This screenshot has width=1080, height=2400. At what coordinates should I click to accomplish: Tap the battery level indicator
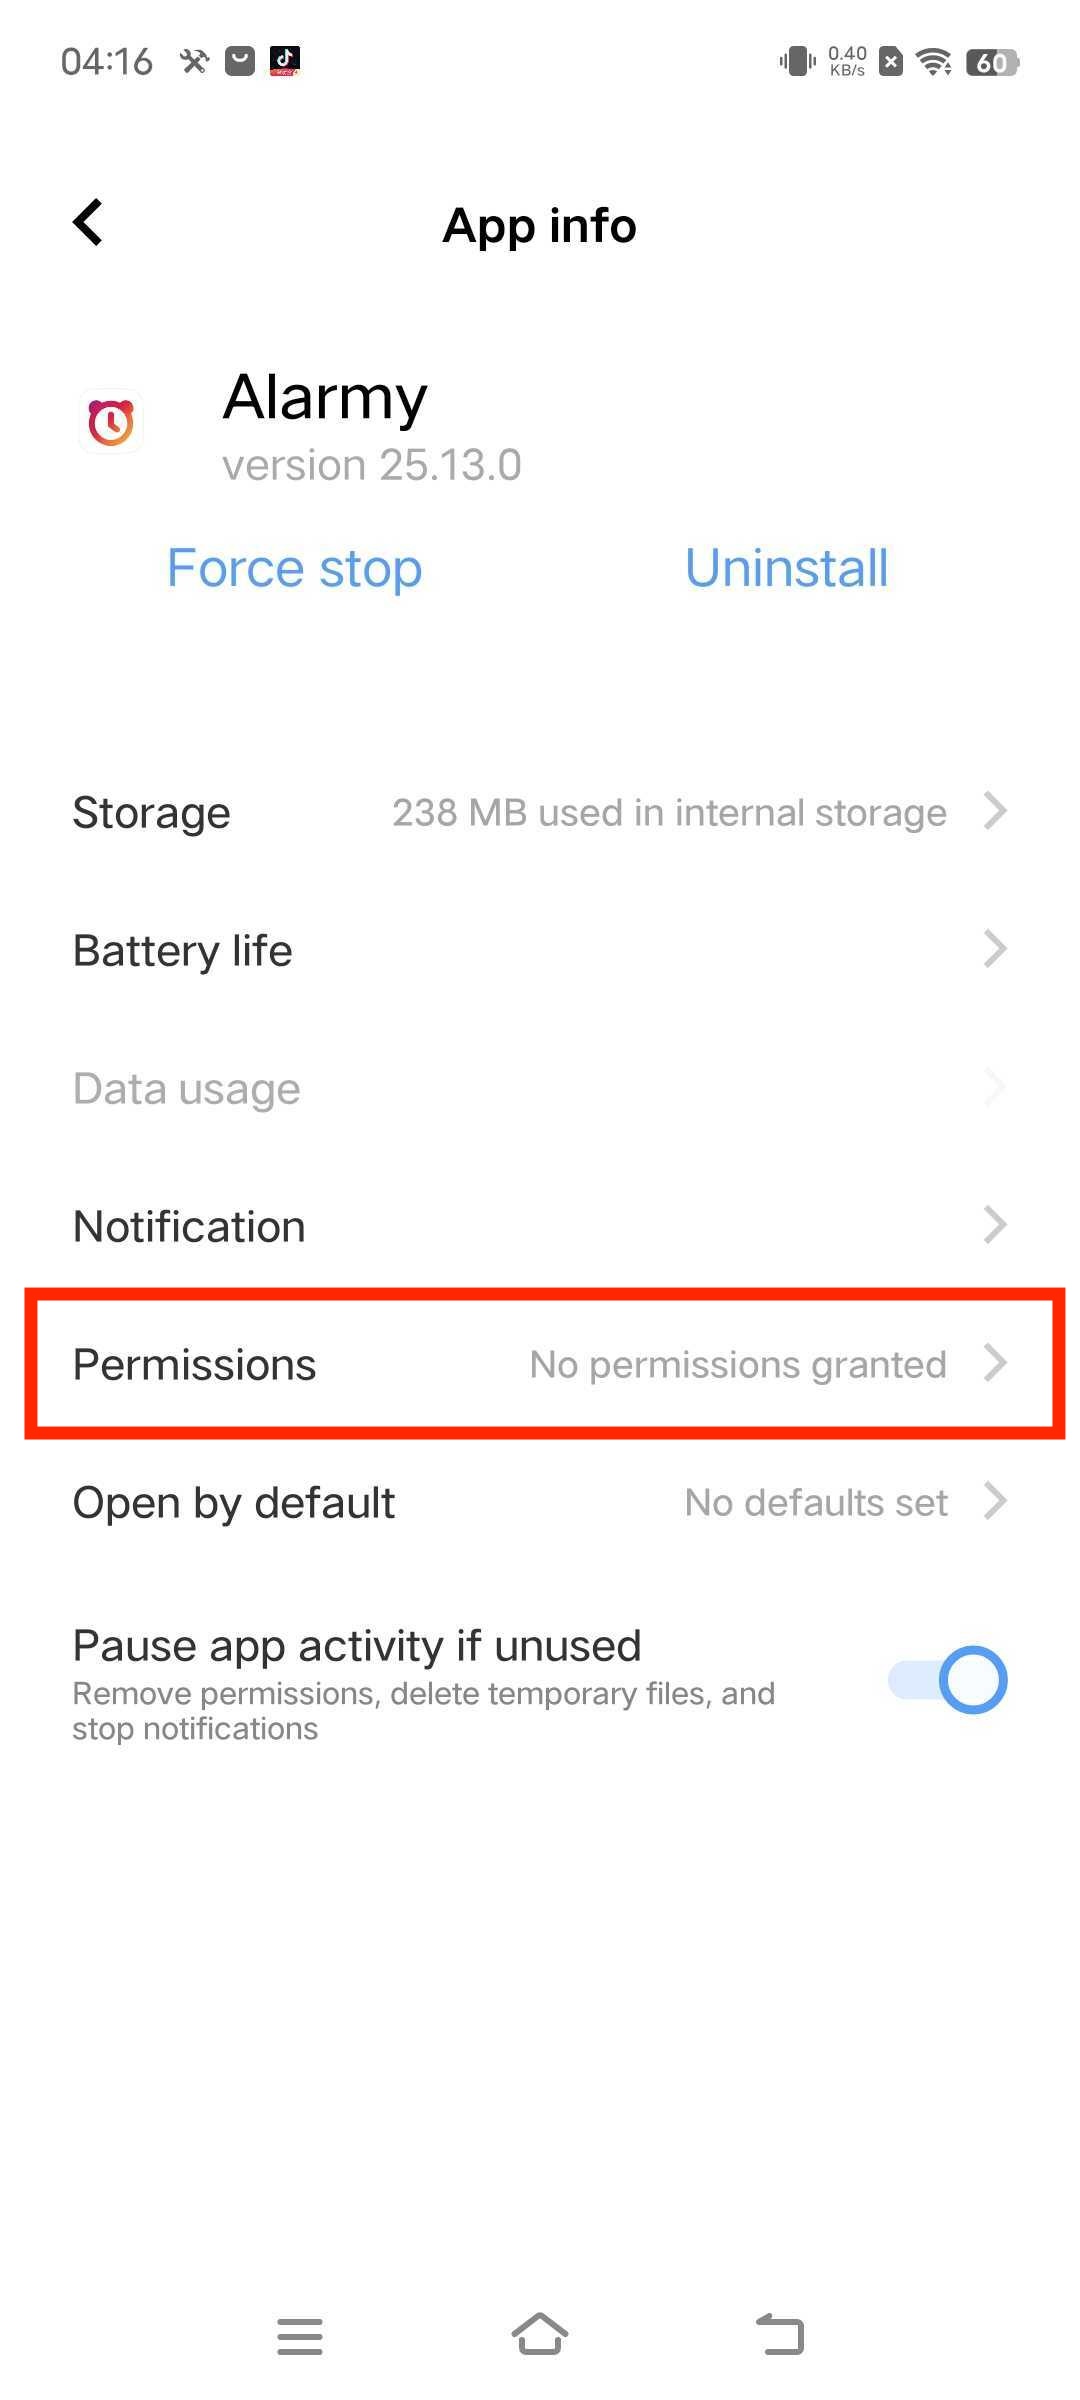pos(992,62)
